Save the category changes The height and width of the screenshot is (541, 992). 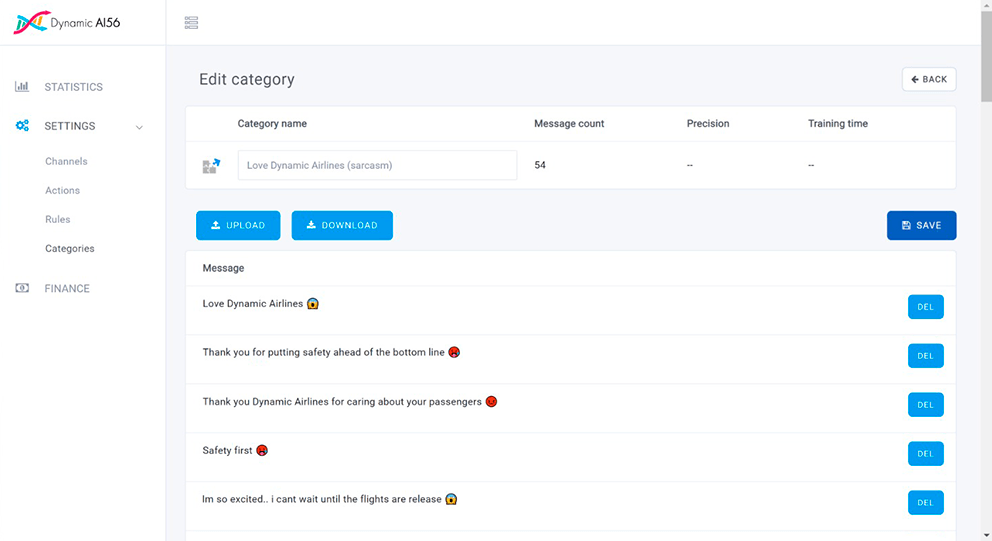point(921,225)
